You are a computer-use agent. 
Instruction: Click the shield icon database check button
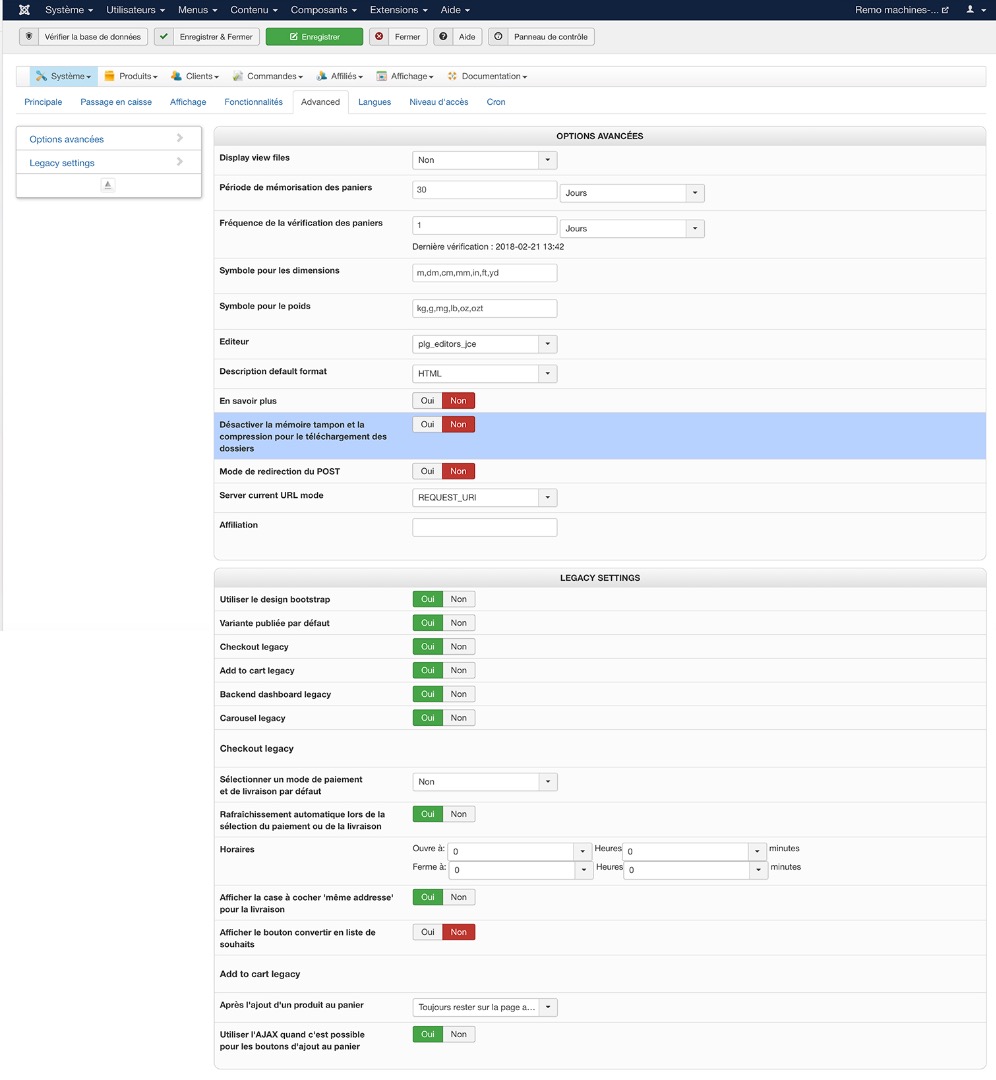[x=29, y=37]
